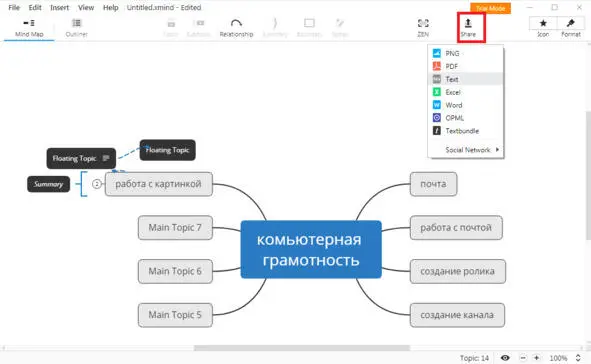Choose Textbundle export option

click(x=465, y=131)
